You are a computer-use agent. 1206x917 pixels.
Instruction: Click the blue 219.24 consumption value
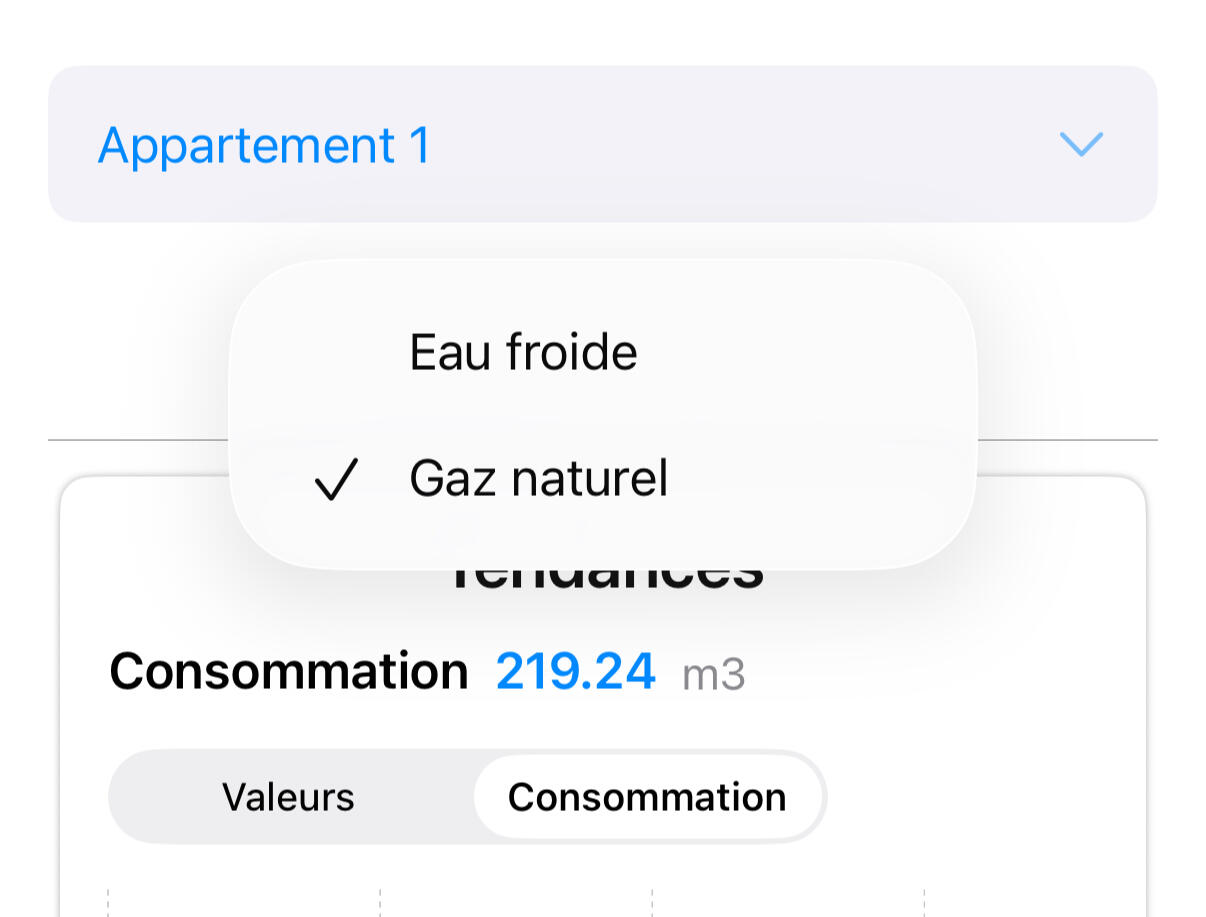pos(575,671)
